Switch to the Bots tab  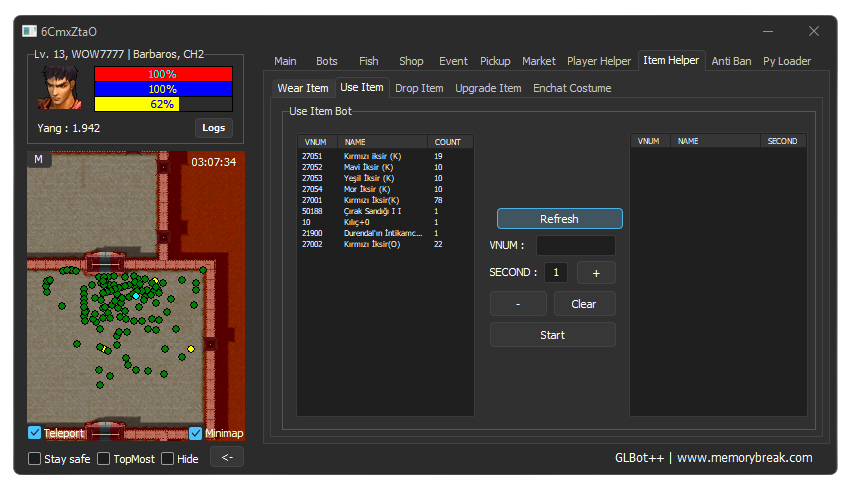[326, 61]
